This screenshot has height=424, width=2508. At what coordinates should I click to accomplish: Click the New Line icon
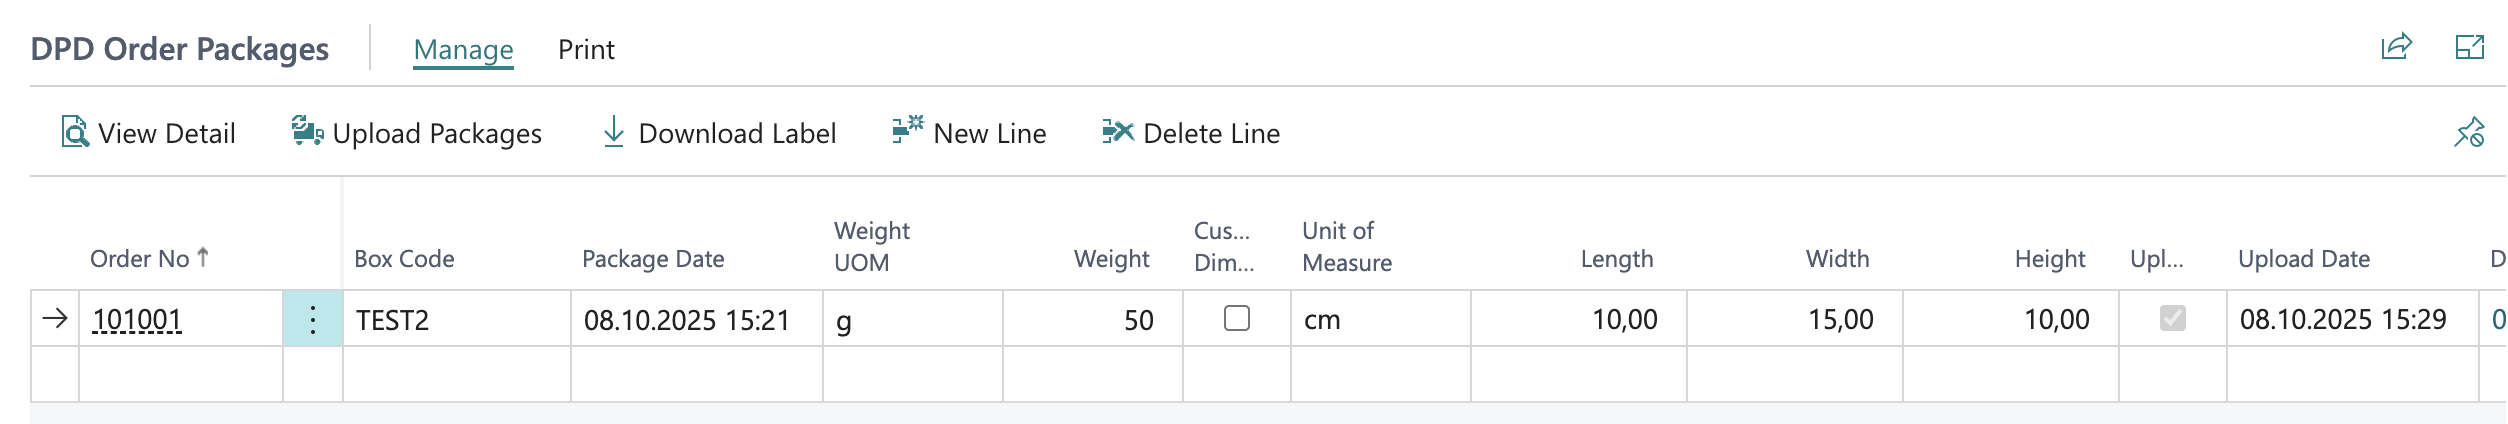(908, 131)
